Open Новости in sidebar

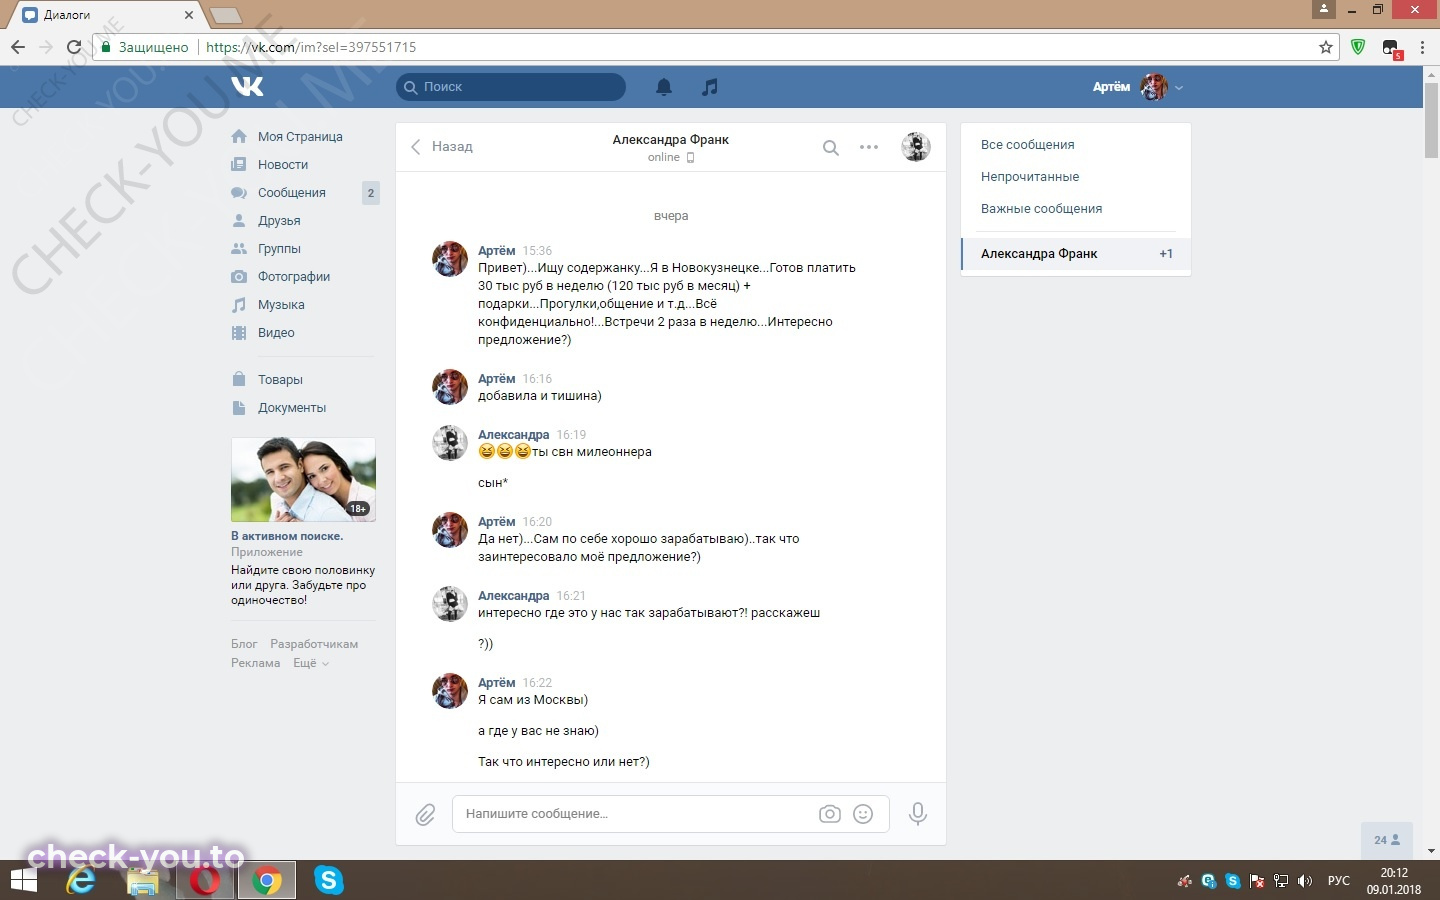(283, 165)
